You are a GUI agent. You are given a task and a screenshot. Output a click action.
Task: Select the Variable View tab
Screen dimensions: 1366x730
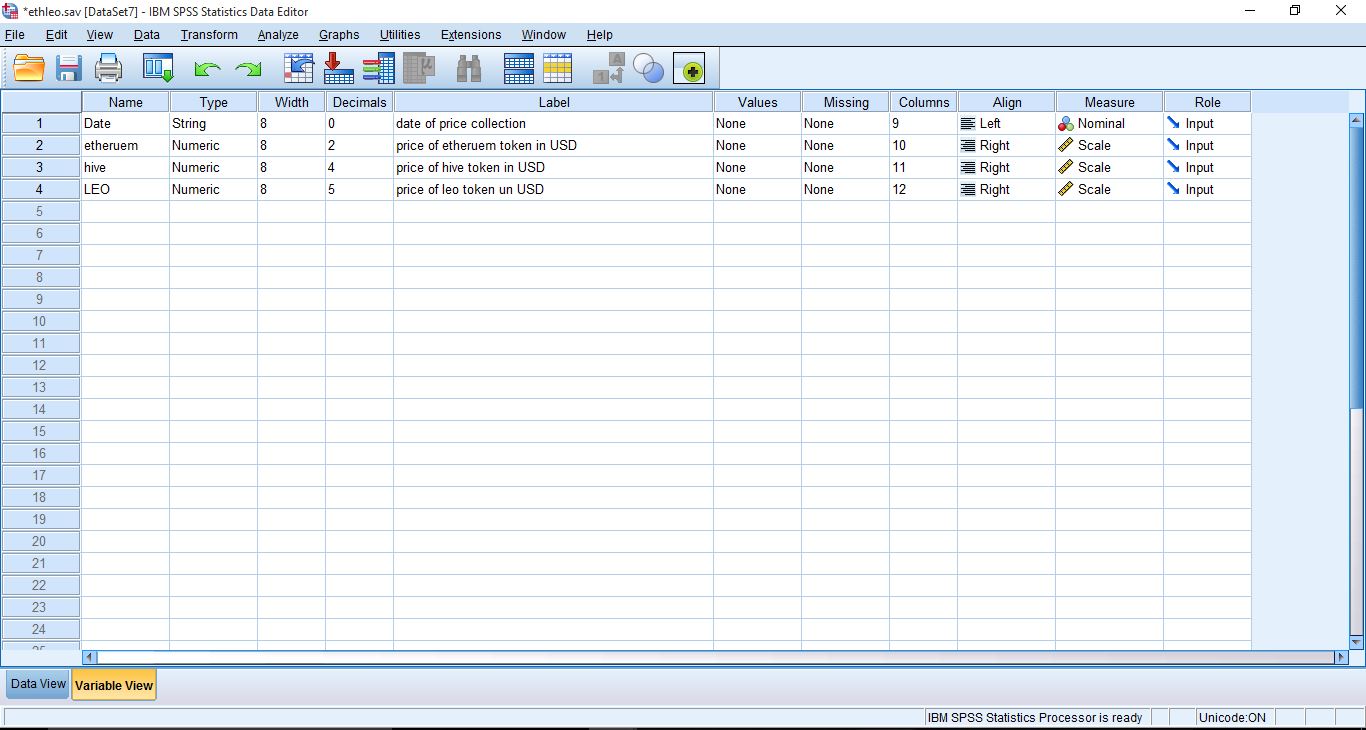pyautogui.click(x=114, y=685)
